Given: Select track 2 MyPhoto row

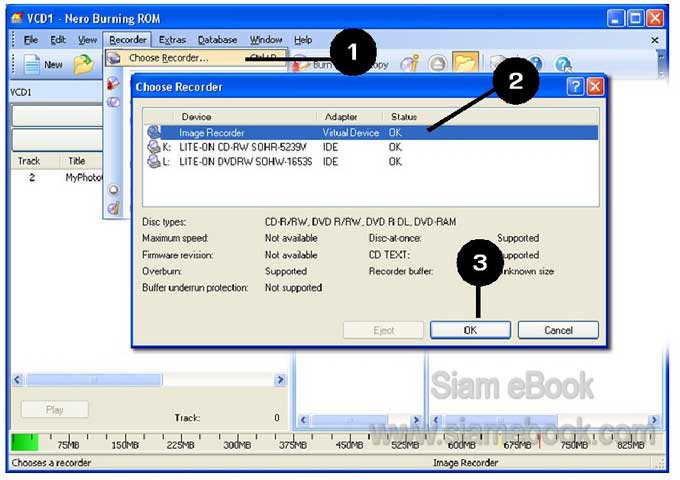Looking at the screenshot, I should 57,177.
